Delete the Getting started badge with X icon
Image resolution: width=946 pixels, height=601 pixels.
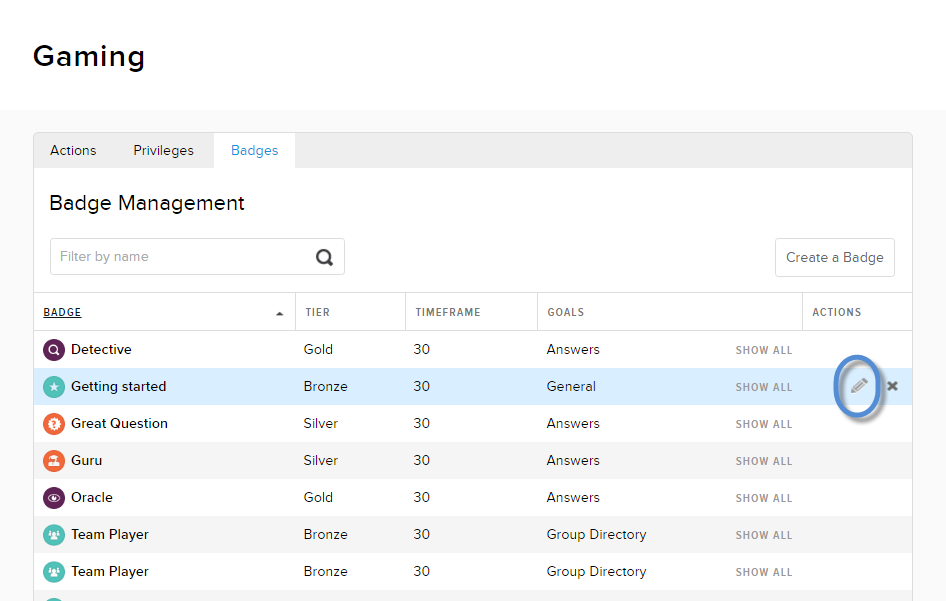point(892,386)
